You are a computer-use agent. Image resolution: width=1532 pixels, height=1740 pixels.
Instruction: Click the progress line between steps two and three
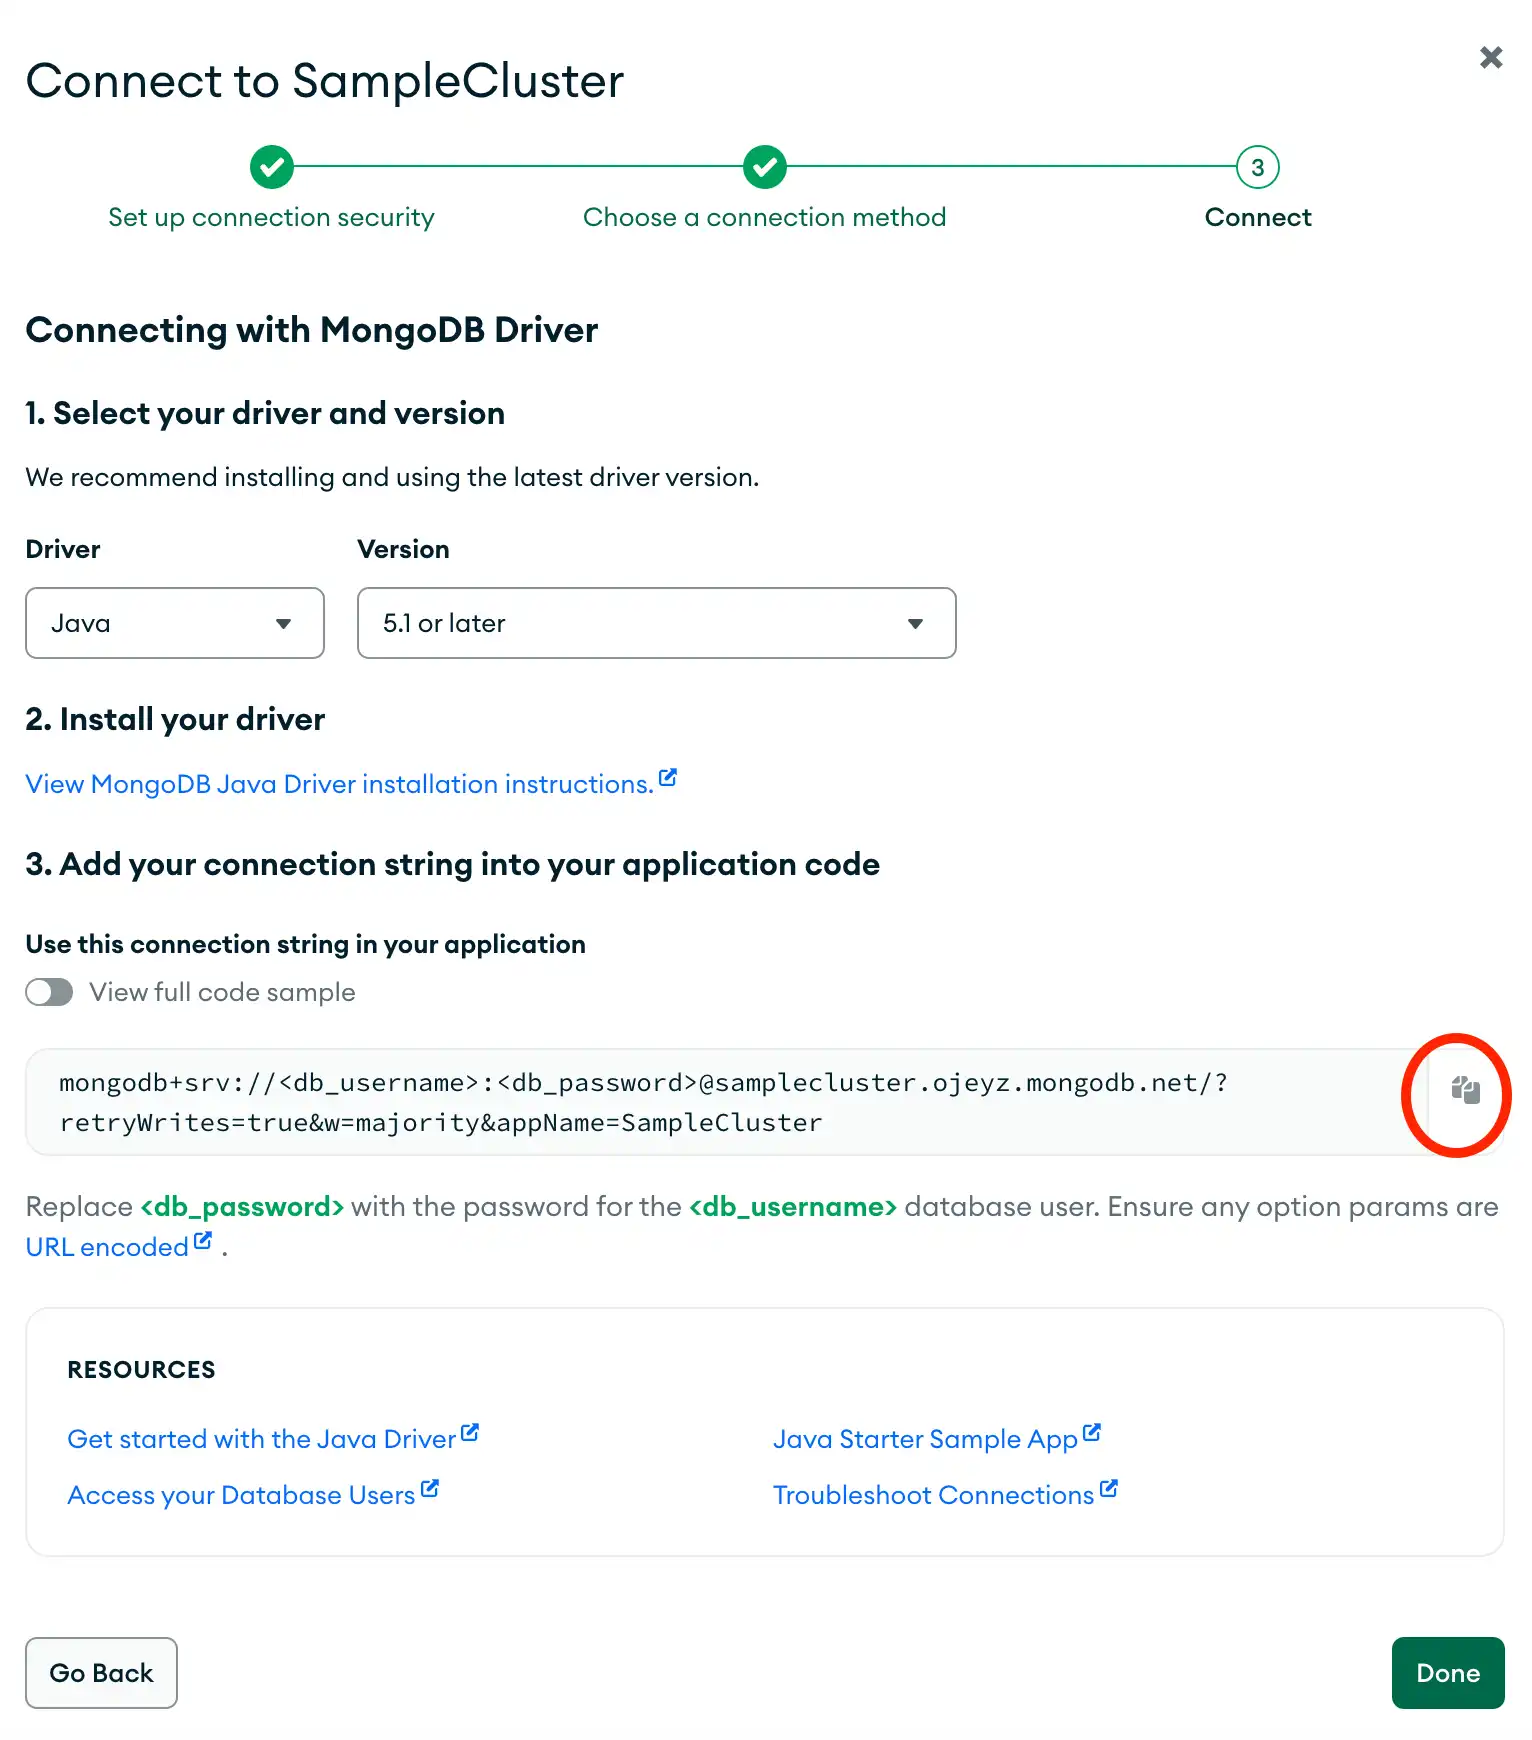click(x=1010, y=167)
